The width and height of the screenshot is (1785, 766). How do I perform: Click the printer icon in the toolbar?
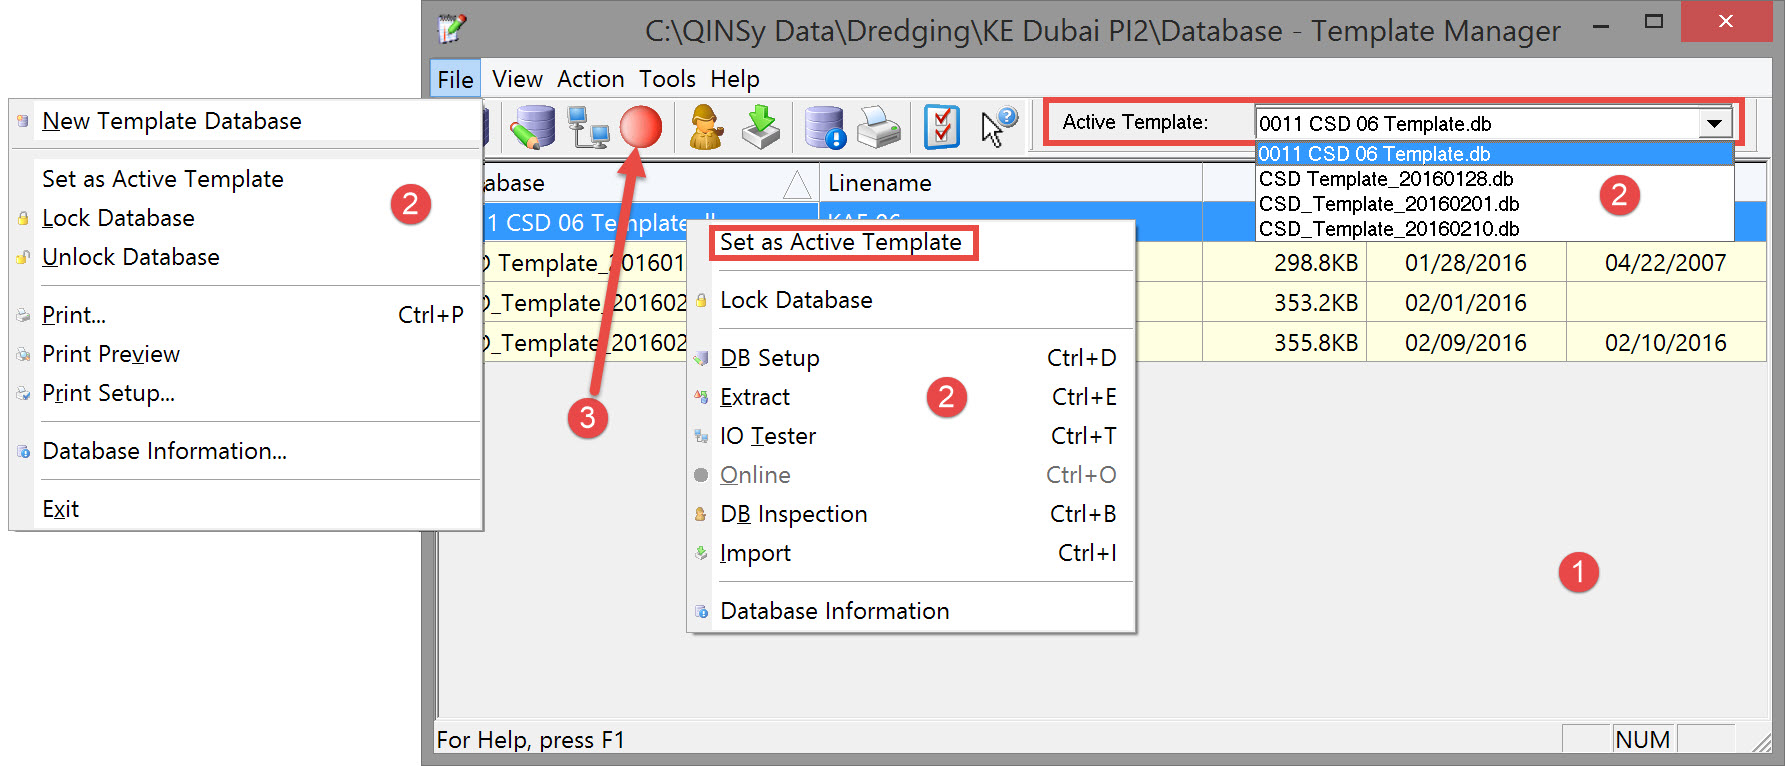tap(880, 128)
